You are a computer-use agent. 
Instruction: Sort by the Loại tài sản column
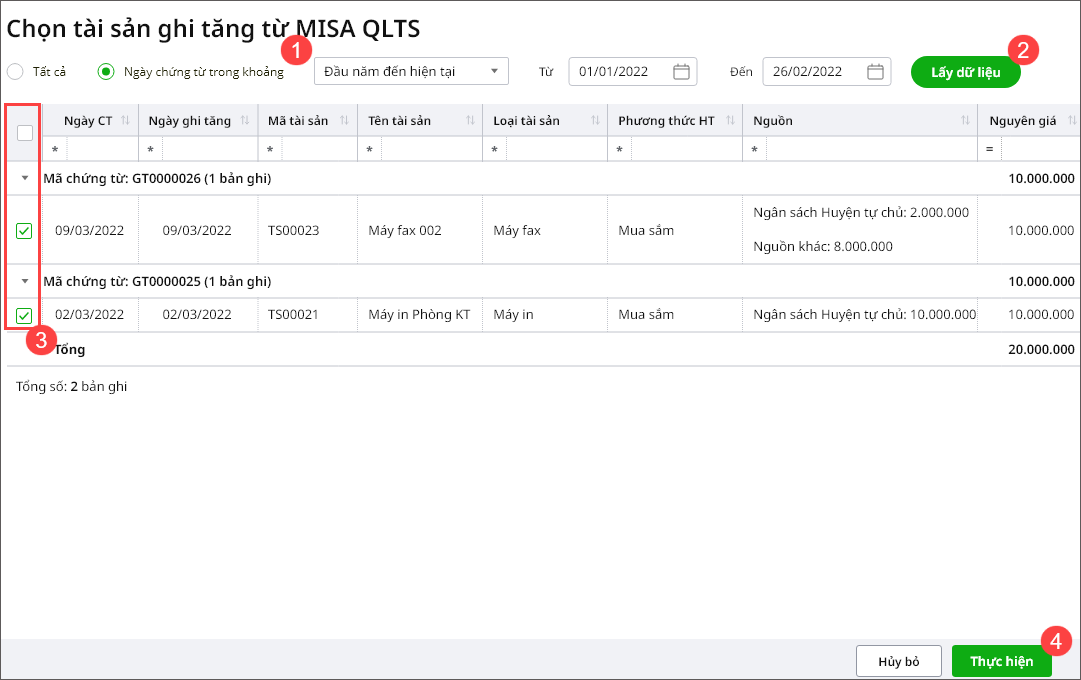coord(595,121)
